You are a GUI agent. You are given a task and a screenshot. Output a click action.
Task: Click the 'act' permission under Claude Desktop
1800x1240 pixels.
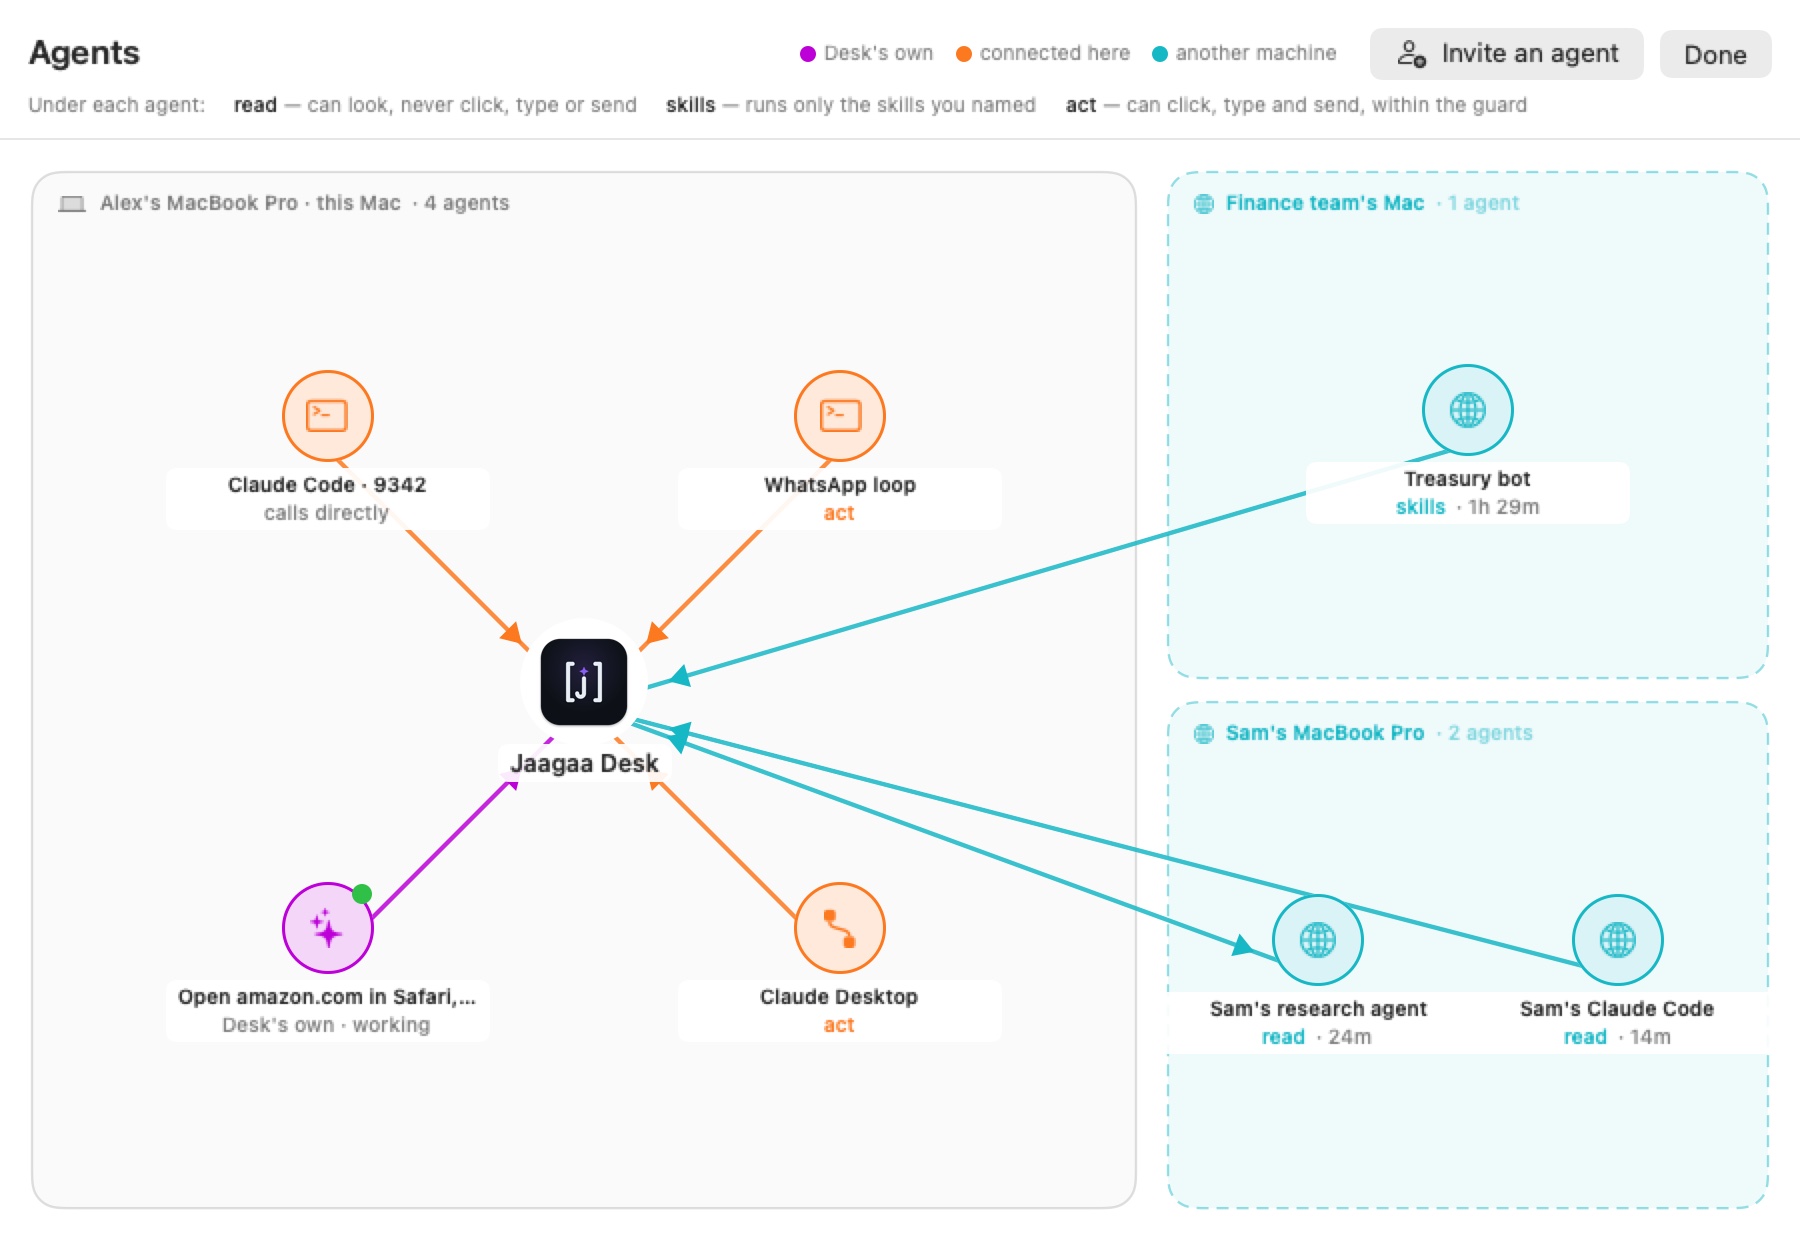(x=839, y=1025)
